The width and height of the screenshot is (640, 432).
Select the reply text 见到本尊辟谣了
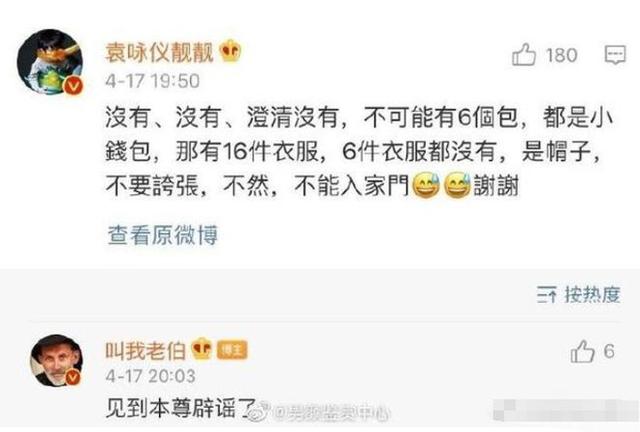[x=181, y=408]
